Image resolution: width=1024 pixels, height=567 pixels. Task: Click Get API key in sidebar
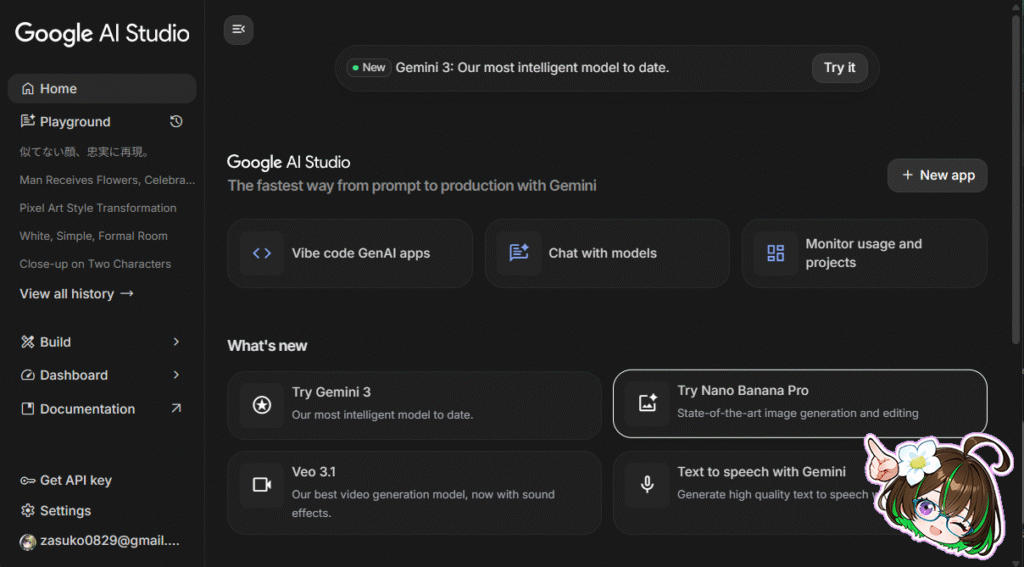click(x=75, y=480)
